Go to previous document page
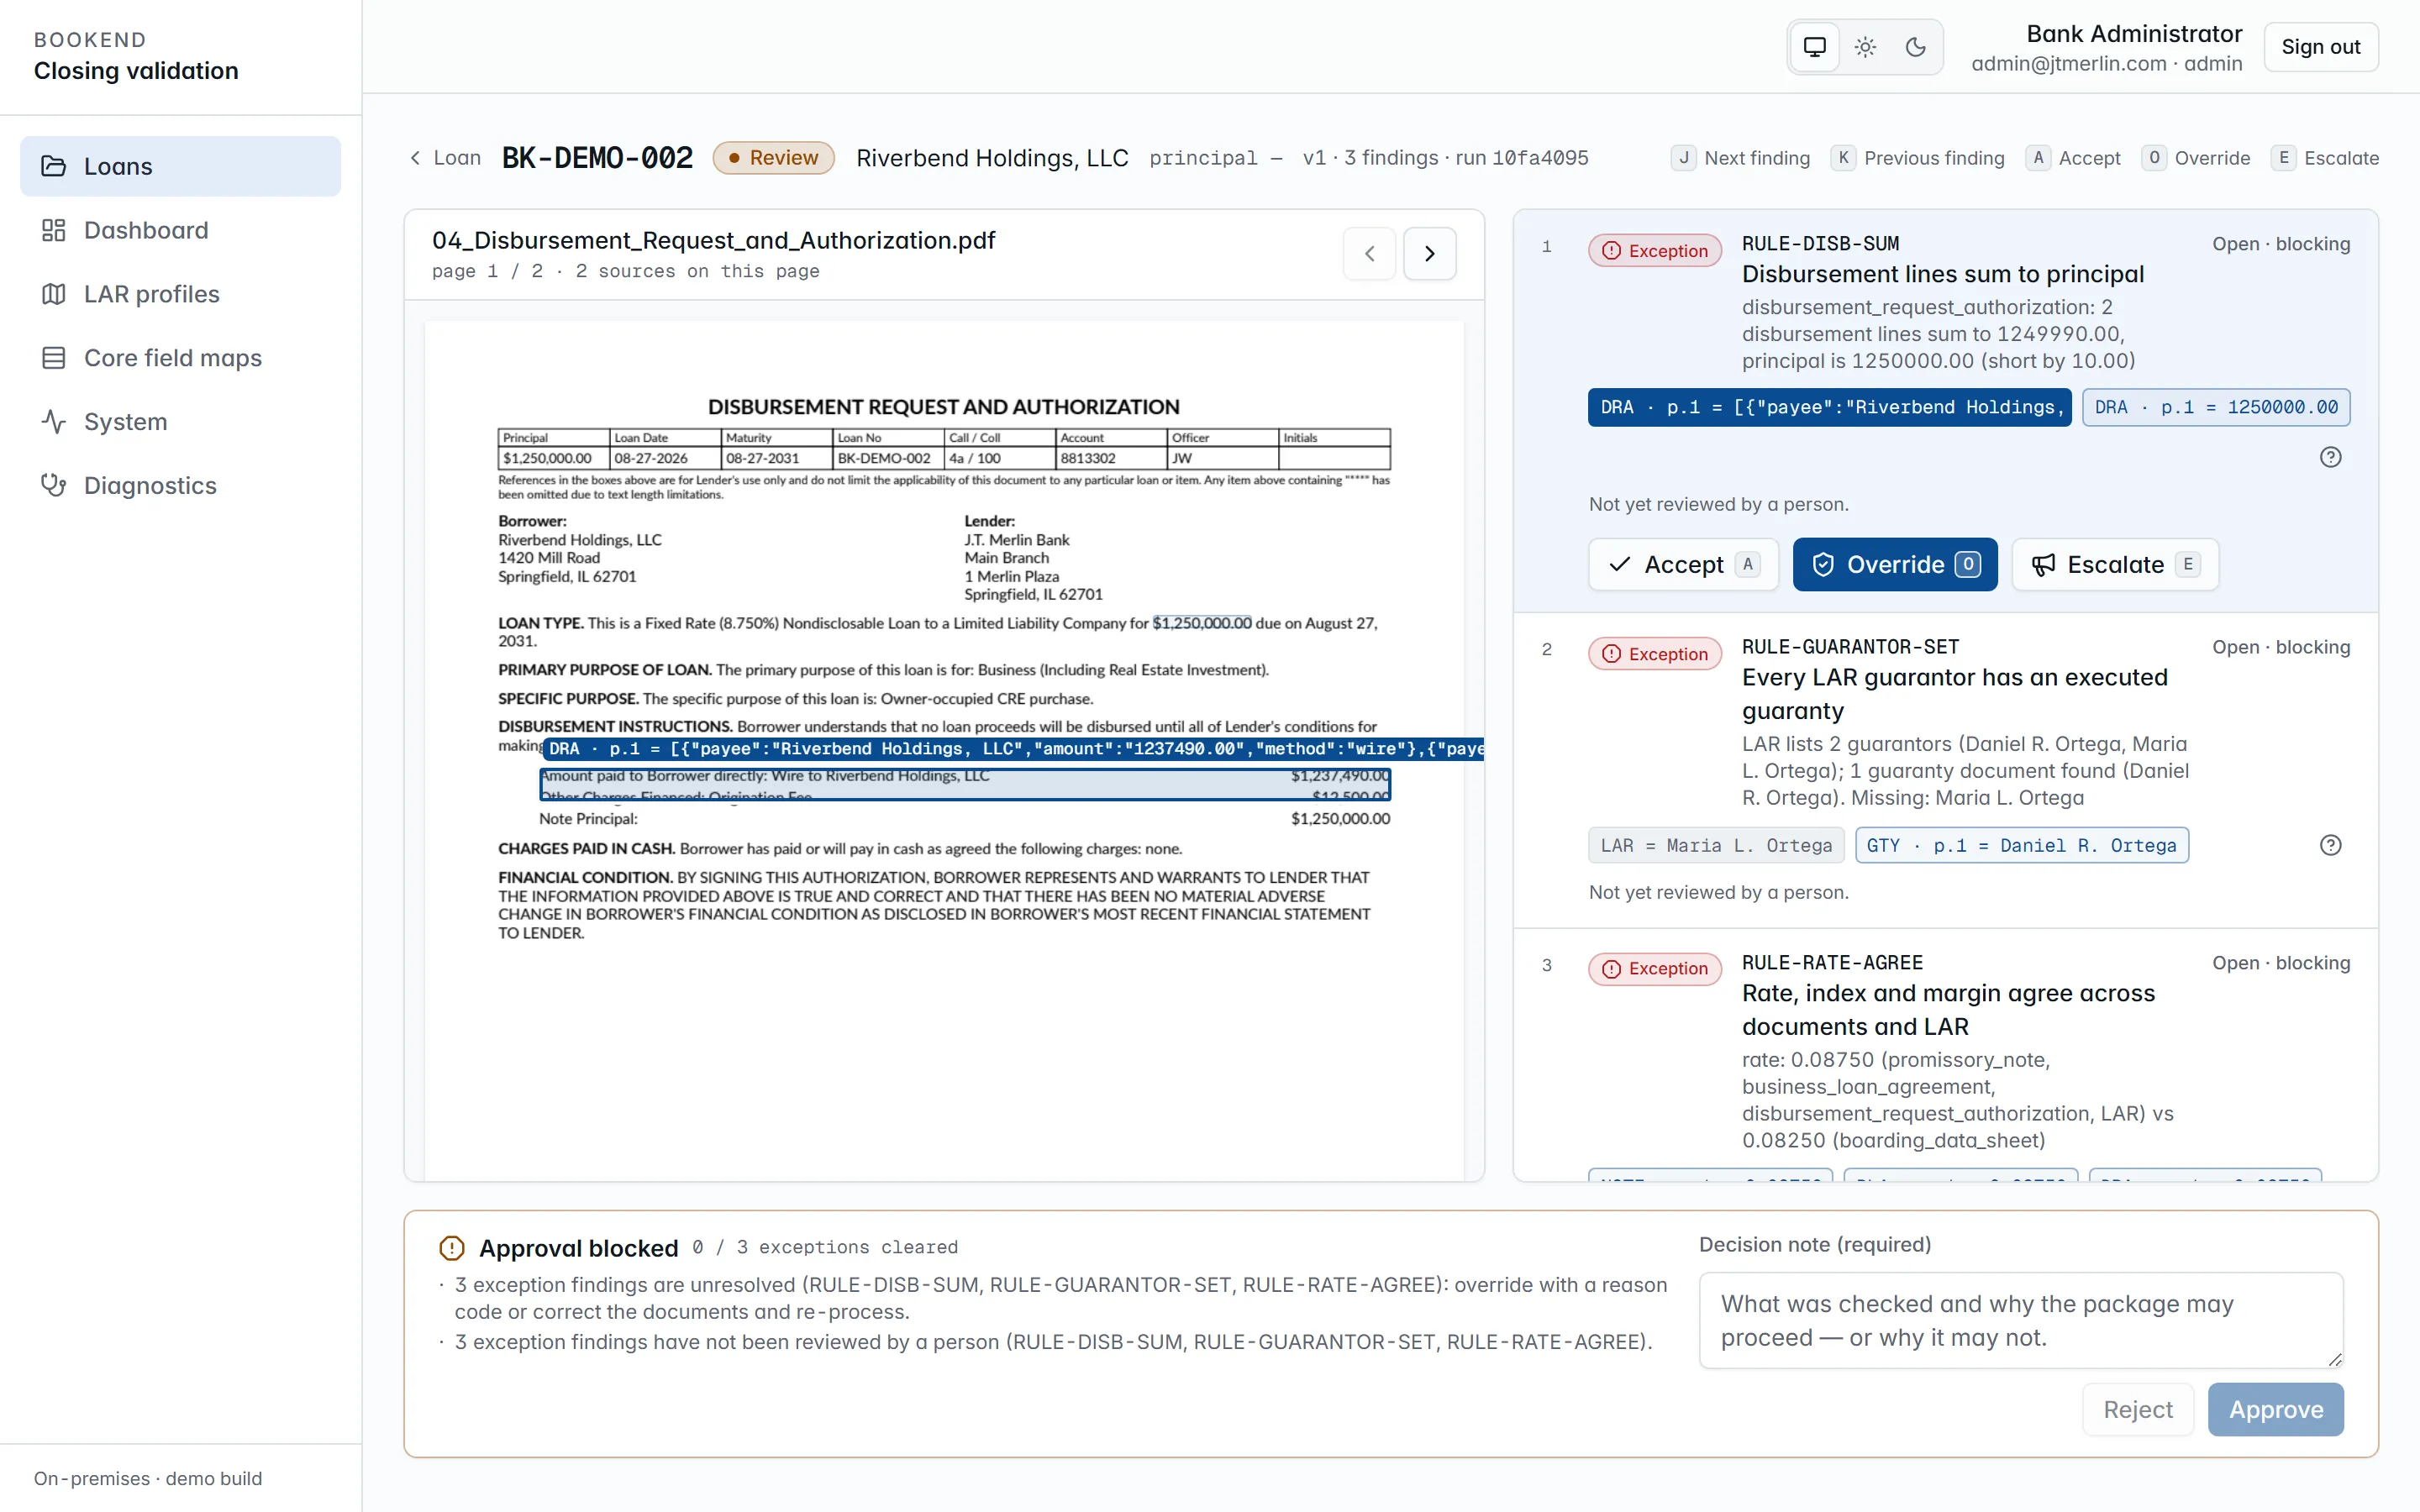The height and width of the screenshot is (1512, 2420). pos(1369,254)
